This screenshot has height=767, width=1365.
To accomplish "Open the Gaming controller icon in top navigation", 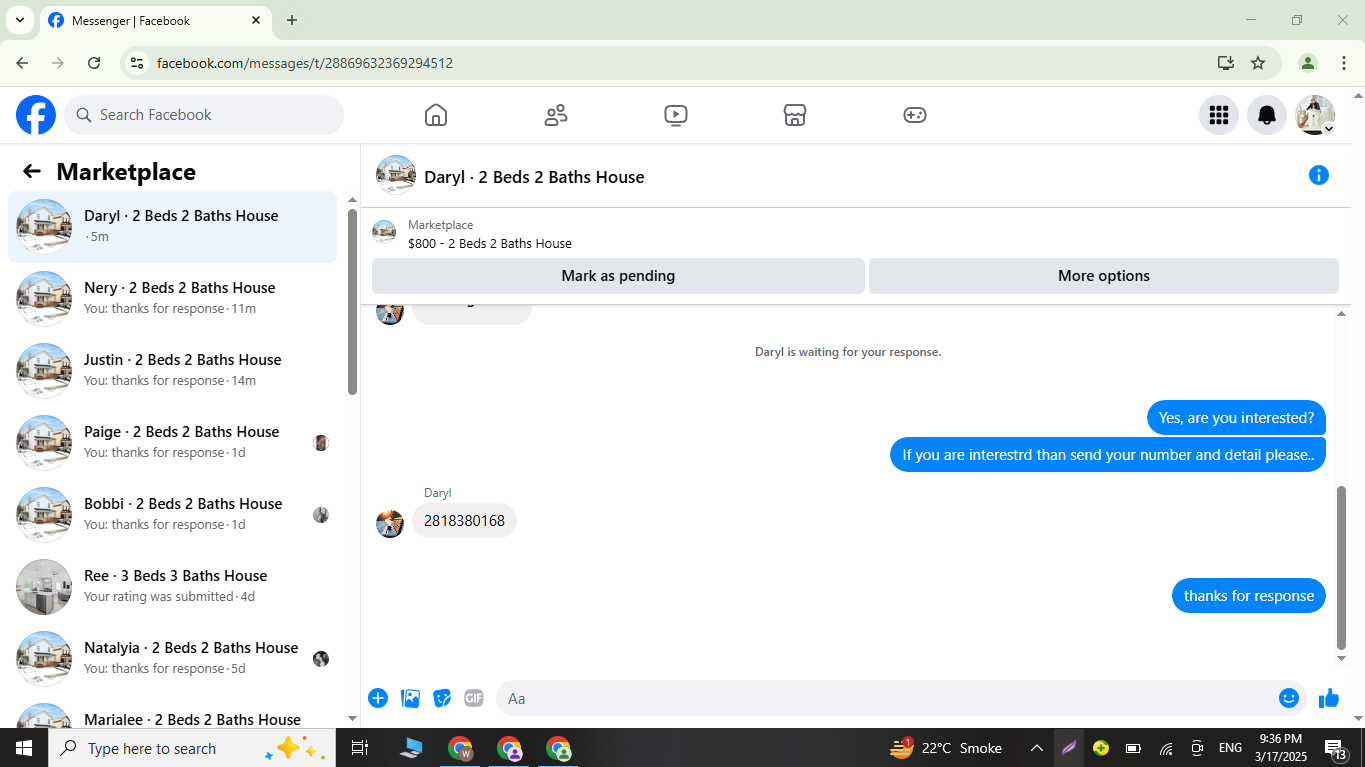I will (x=915, y=115).
